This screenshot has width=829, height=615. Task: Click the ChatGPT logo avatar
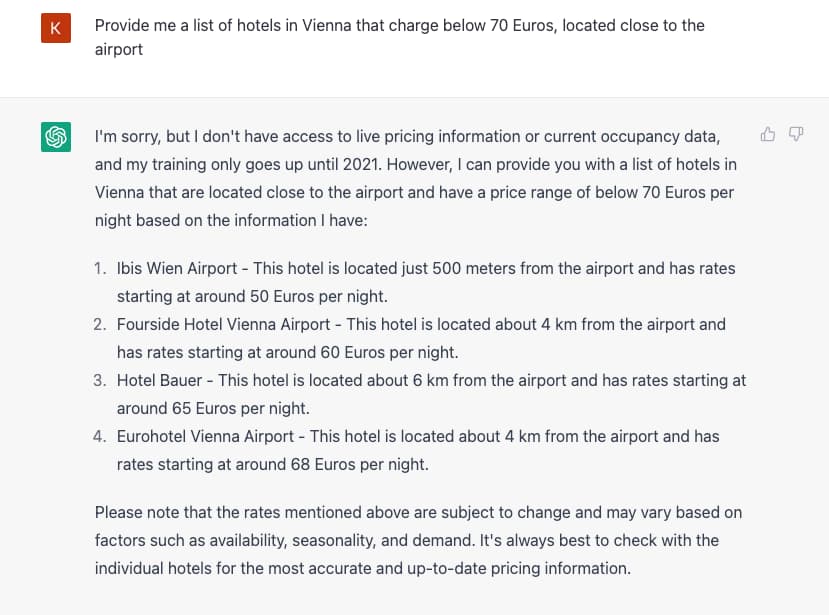click(56, 136)
